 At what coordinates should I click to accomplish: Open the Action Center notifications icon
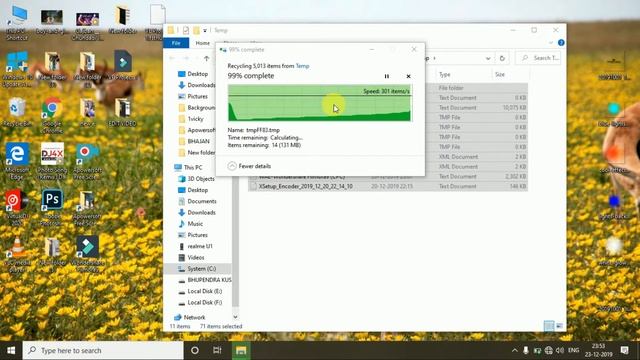pos(624,351)
